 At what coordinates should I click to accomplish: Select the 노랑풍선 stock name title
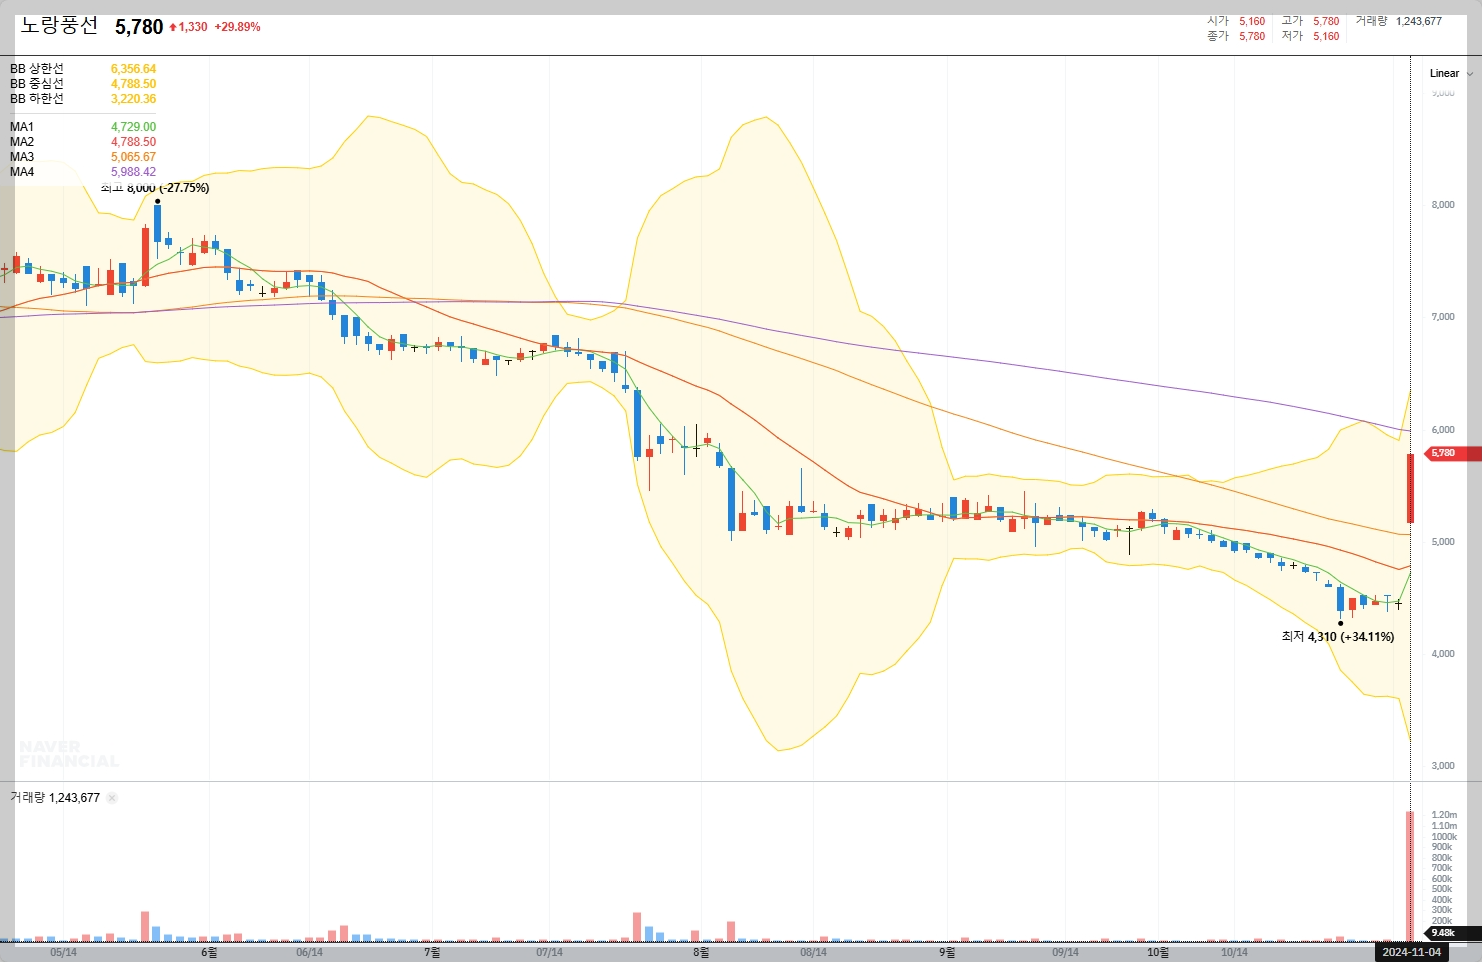tap(59, 26)
